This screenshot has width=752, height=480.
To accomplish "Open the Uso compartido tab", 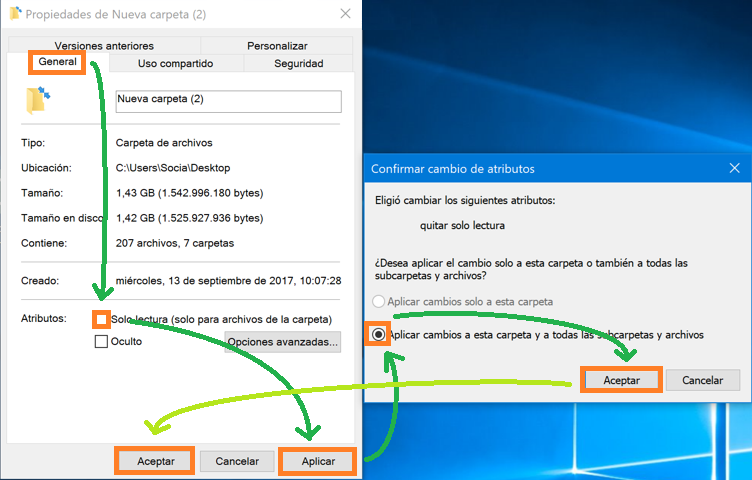I will click(x=176, y=63).
